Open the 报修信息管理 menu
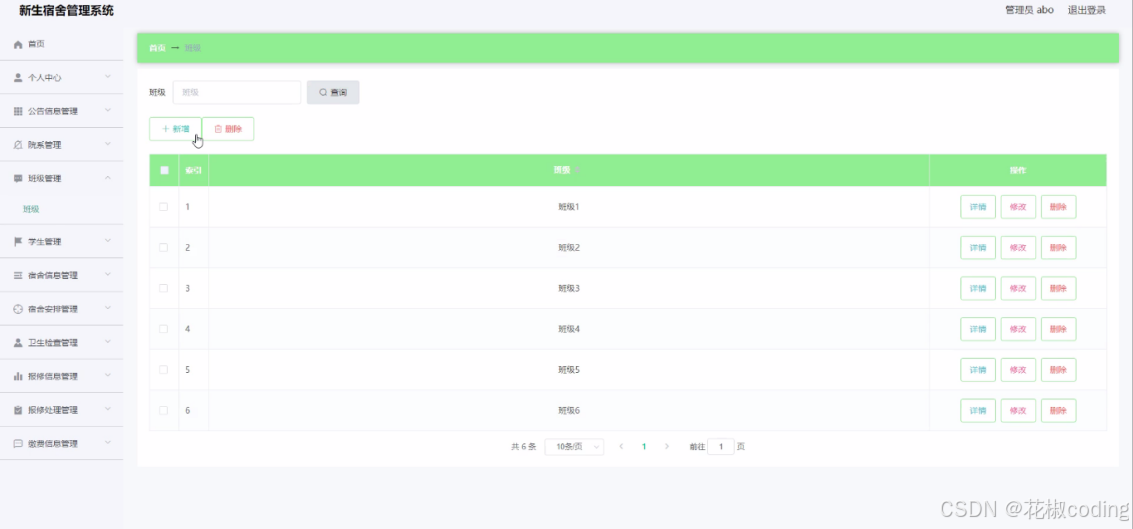Image resolution: width=1133 pixels, height=529 pixels. point(61,377)
